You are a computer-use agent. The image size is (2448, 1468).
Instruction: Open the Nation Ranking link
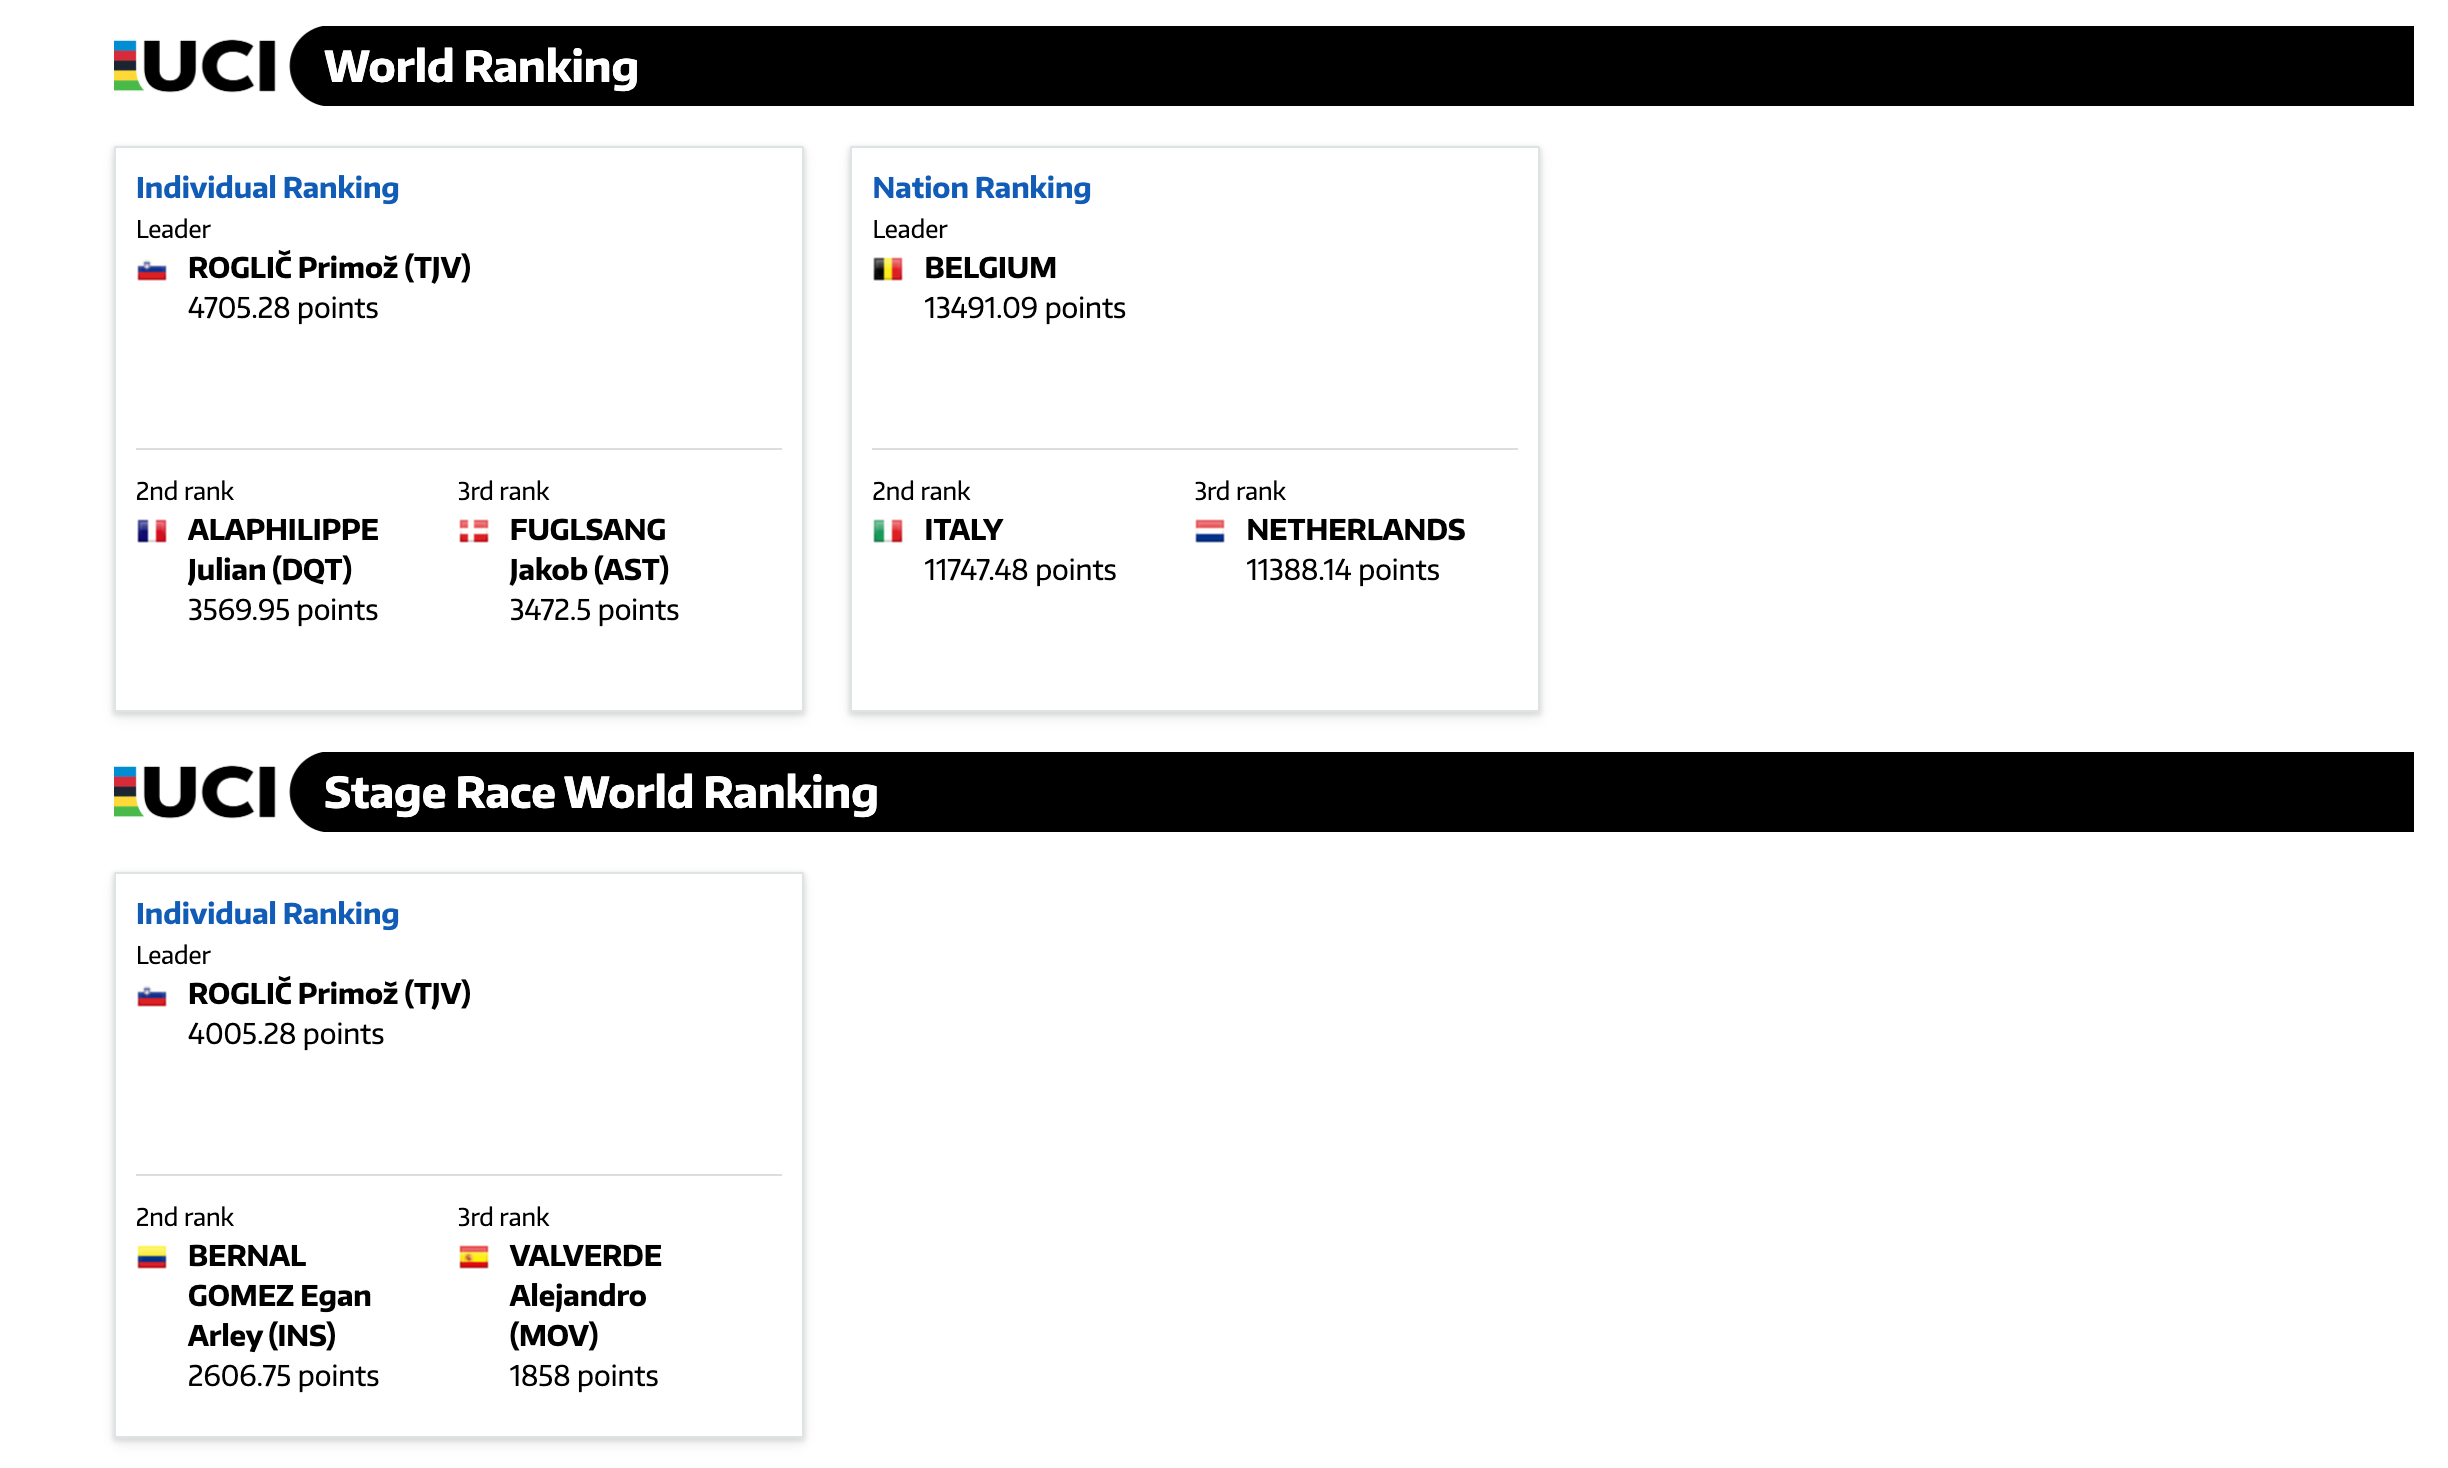981,187
